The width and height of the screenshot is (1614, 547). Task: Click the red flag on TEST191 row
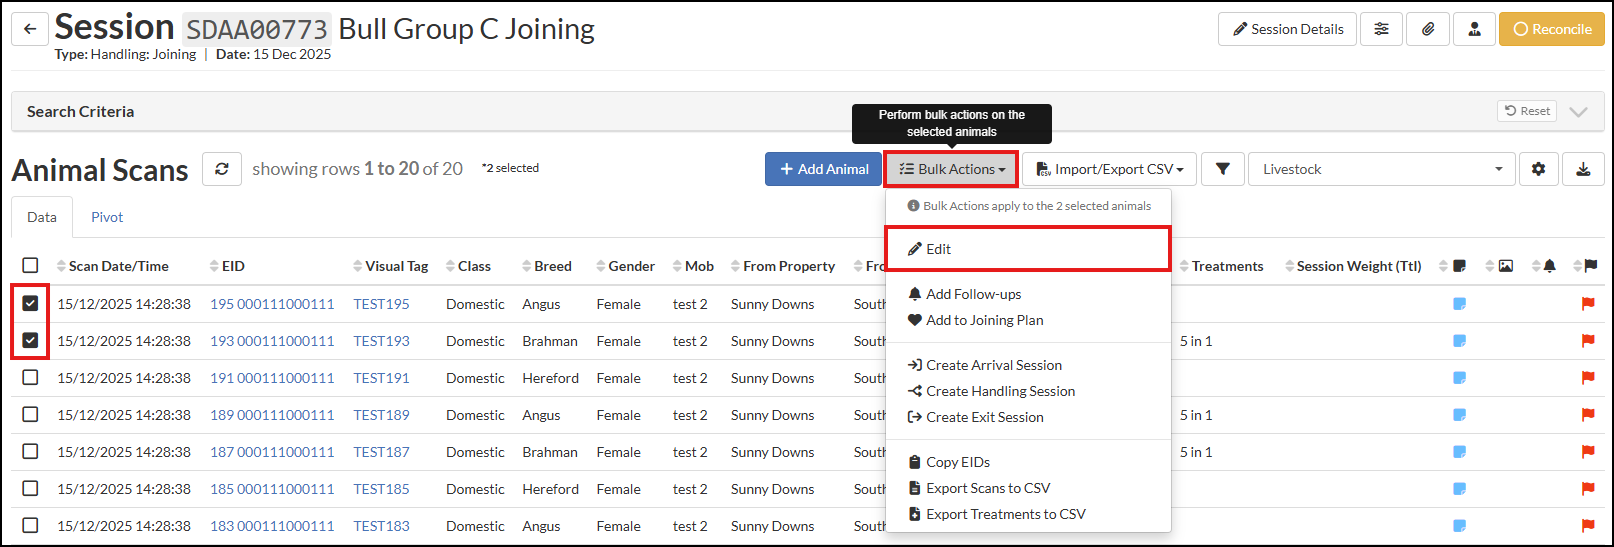point(1587,378)
